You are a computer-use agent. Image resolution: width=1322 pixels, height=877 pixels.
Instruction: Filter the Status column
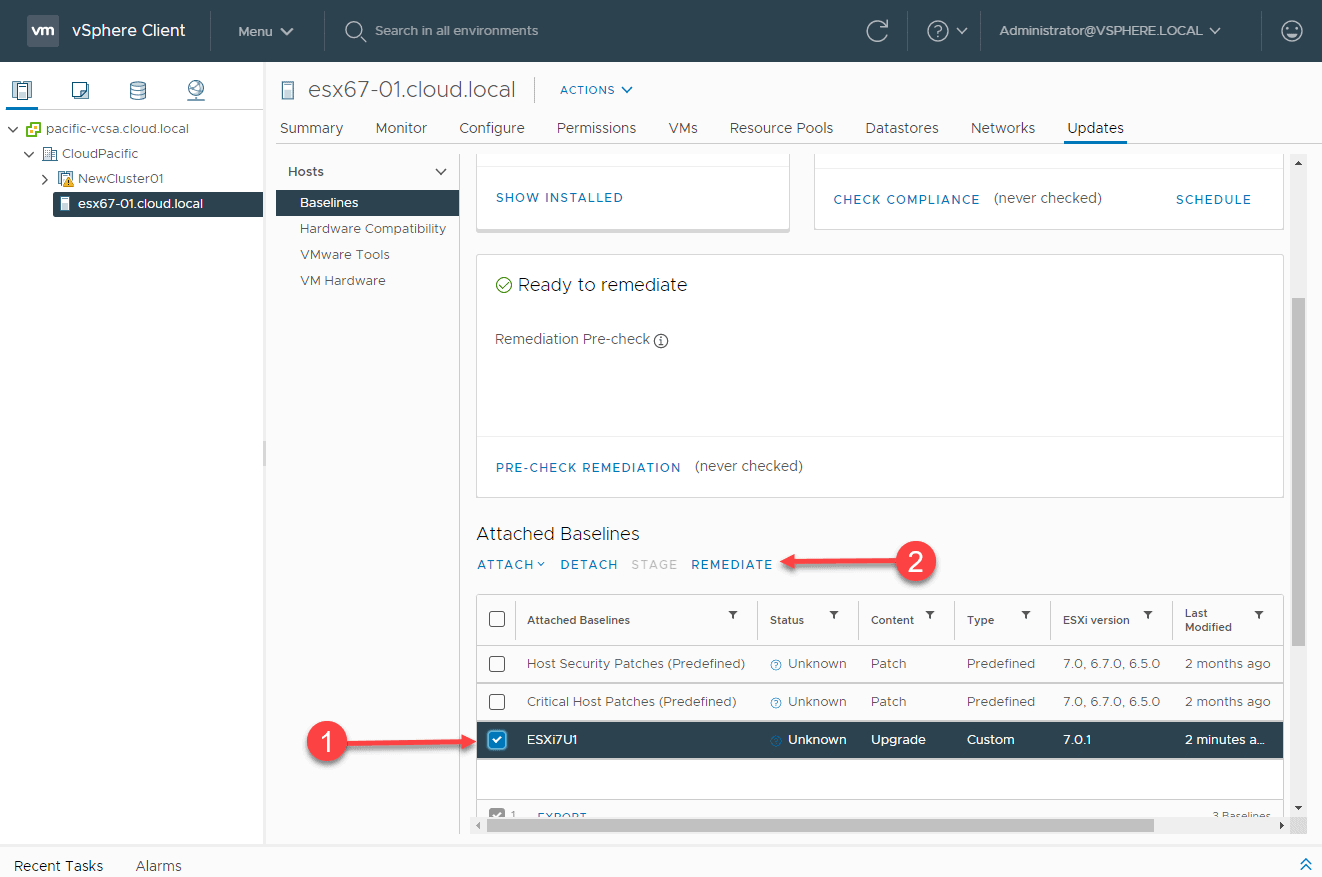coord(834,615)
